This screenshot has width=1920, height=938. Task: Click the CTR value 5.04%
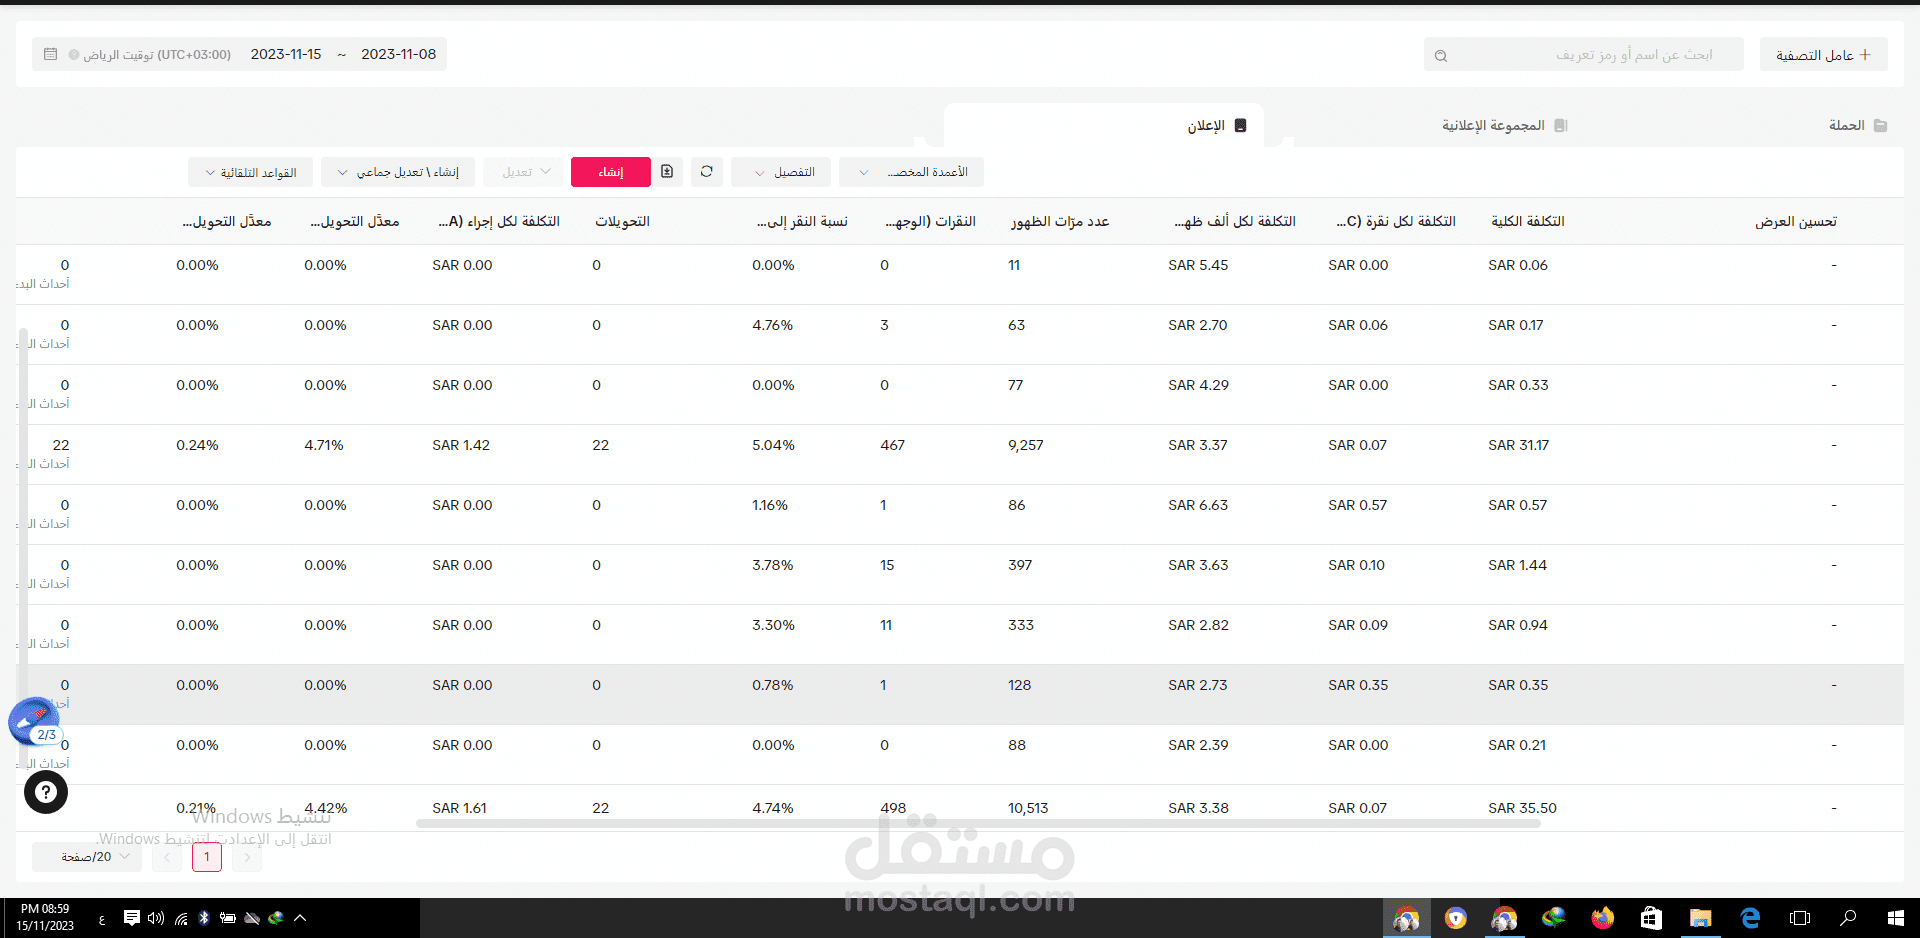pyautogui.click(x=773, y=445)
